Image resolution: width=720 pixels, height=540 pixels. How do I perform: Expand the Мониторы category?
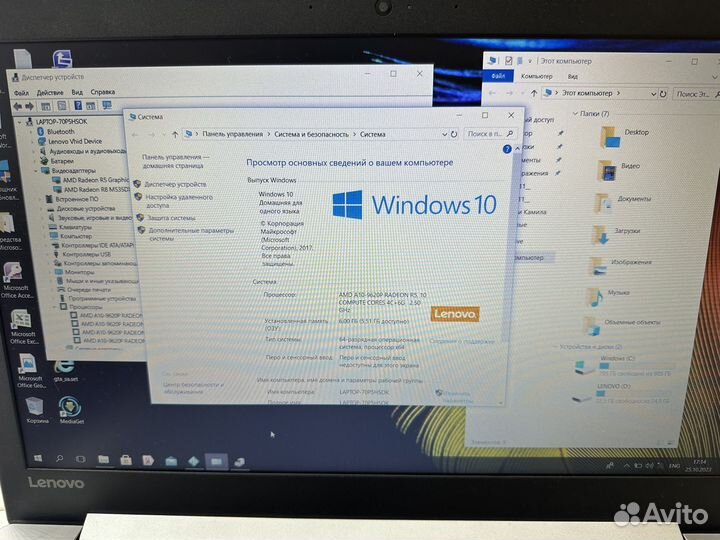click(x=49, y=272)
